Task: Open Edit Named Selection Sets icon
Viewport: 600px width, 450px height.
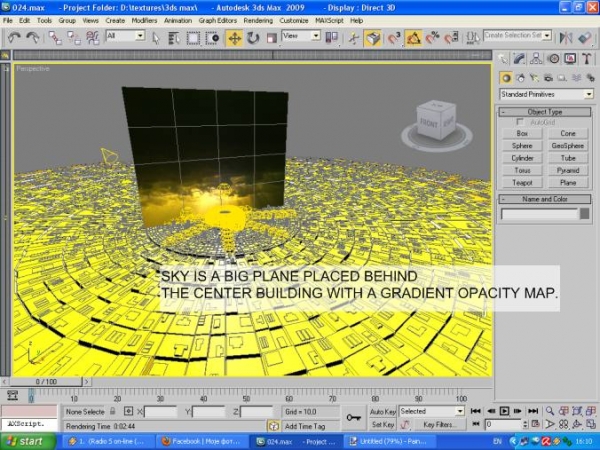Action: (473, 38)
